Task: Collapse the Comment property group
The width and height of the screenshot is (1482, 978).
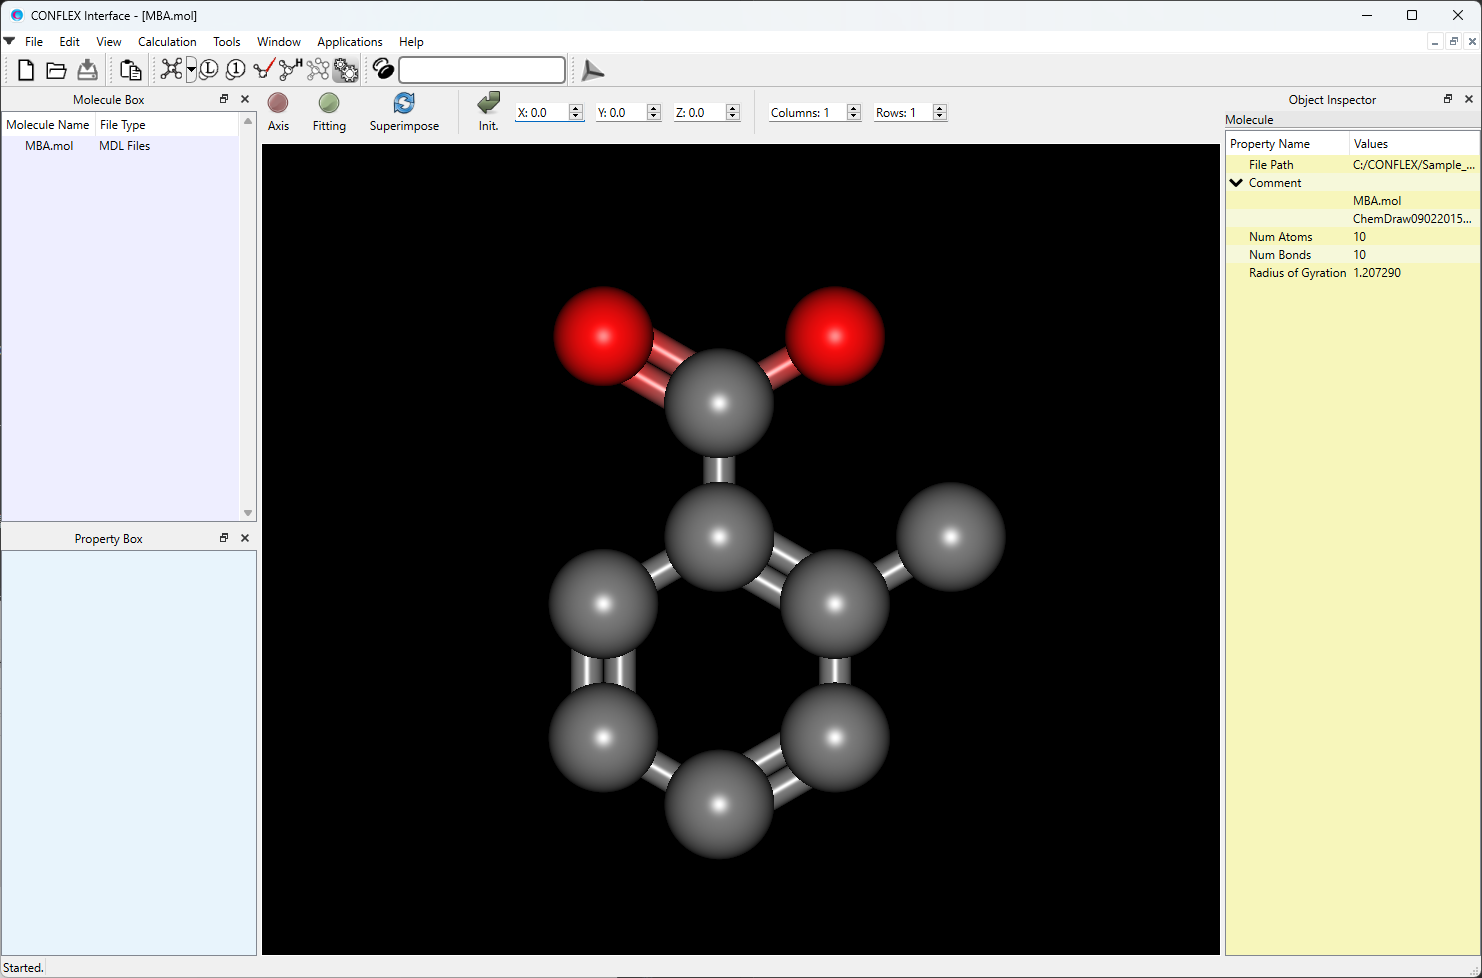Action: (1237, 183)
